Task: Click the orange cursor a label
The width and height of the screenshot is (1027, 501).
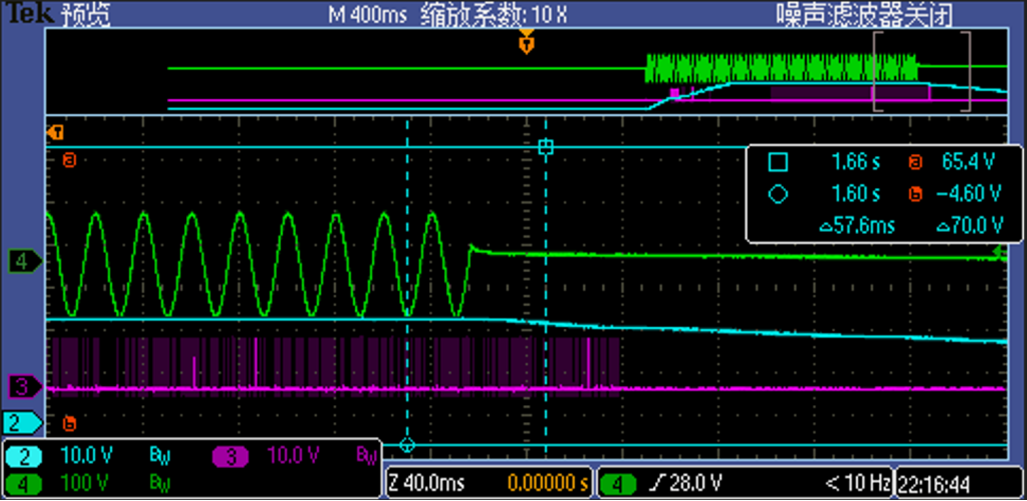Action: coord(69,159)
